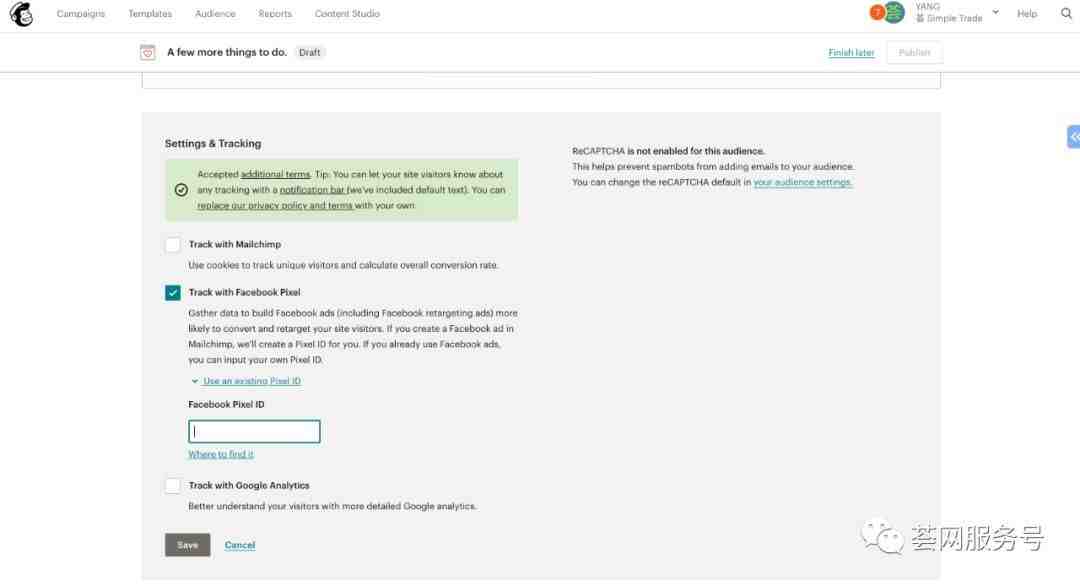Open the Audience menu

point(215,14)
